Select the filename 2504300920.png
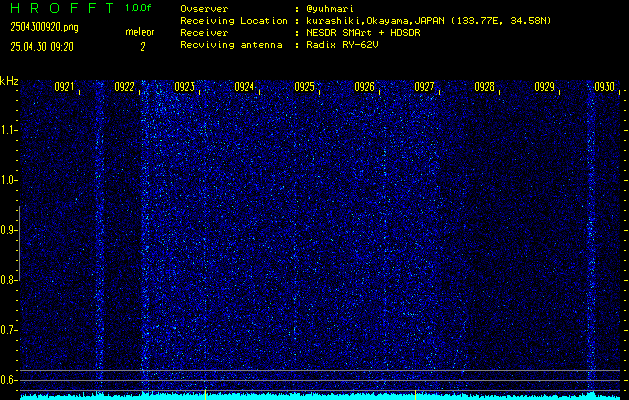 click(44, 28)
